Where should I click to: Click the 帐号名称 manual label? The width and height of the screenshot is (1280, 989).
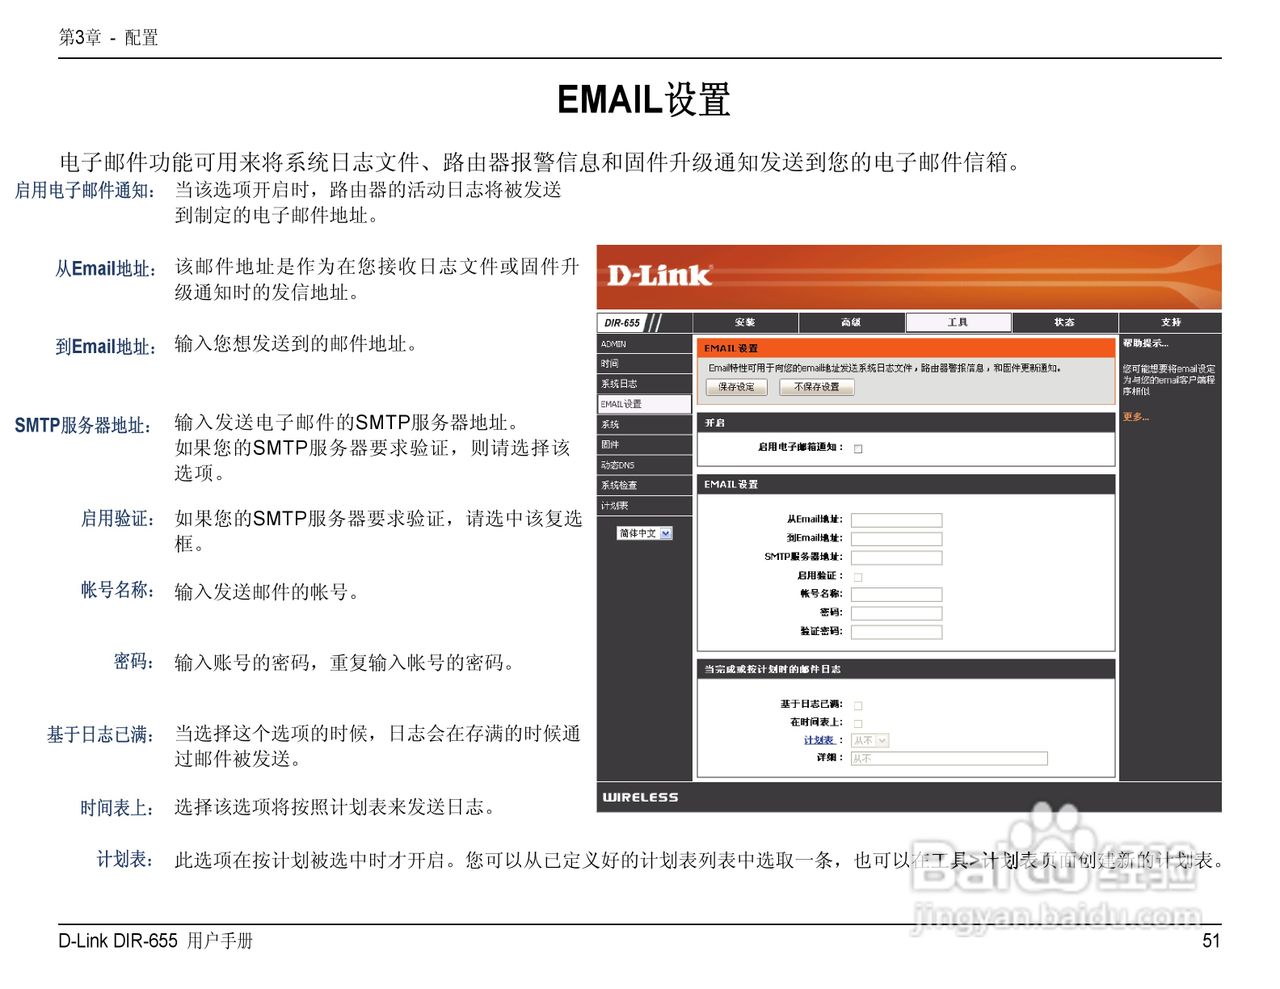point(118,590)
